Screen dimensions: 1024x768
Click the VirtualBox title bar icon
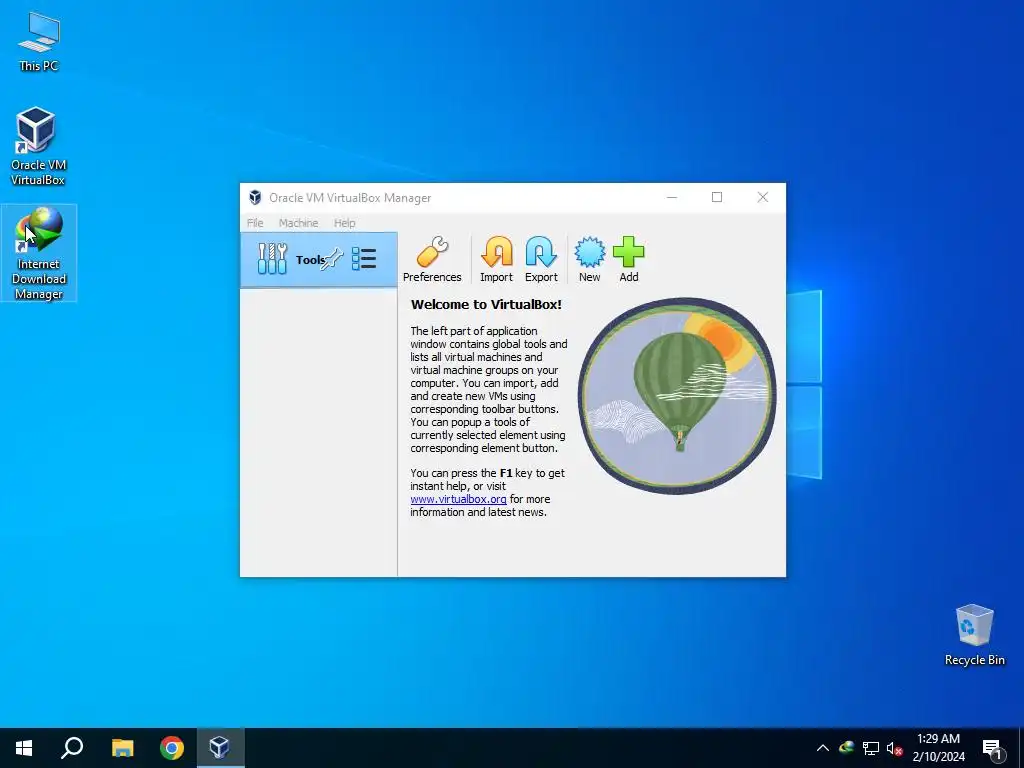(255, 198)
